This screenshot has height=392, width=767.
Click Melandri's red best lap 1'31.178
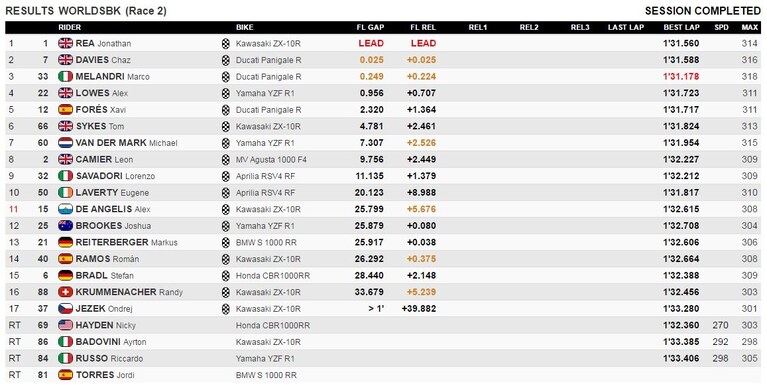pyautogui.click(x=681, y=77)
